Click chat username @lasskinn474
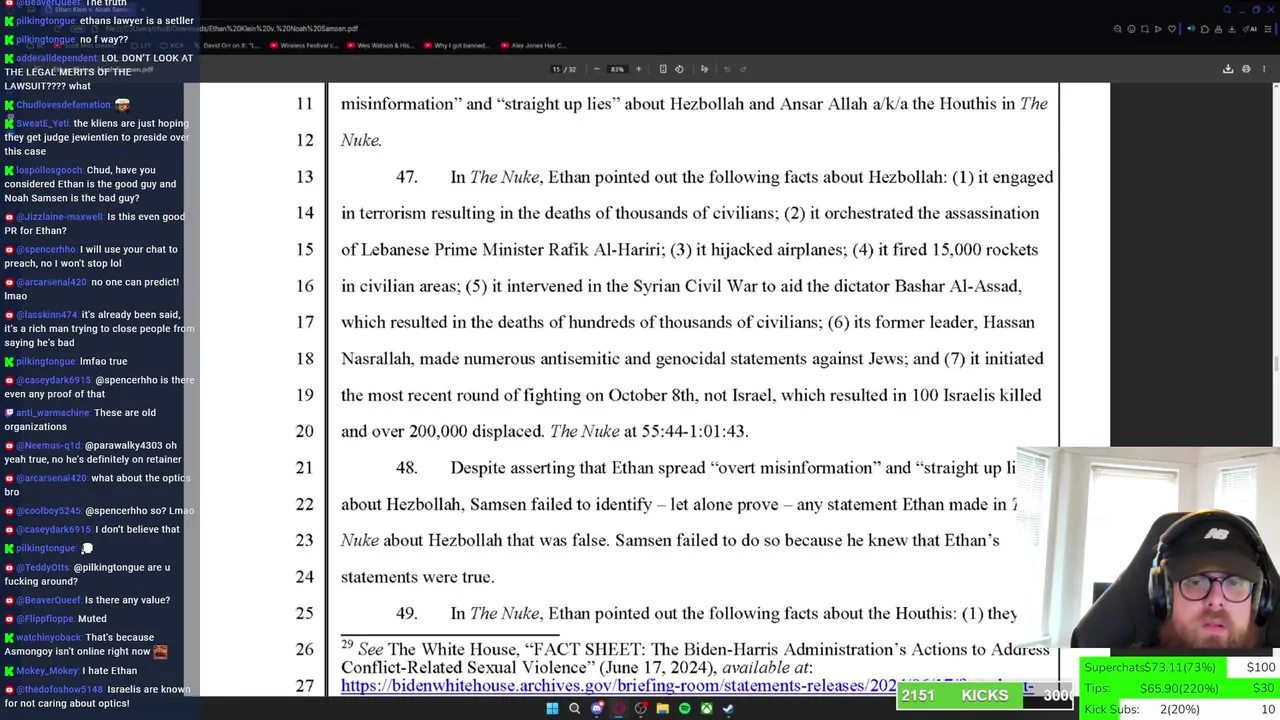The image size is (1280, 720). 47,315
